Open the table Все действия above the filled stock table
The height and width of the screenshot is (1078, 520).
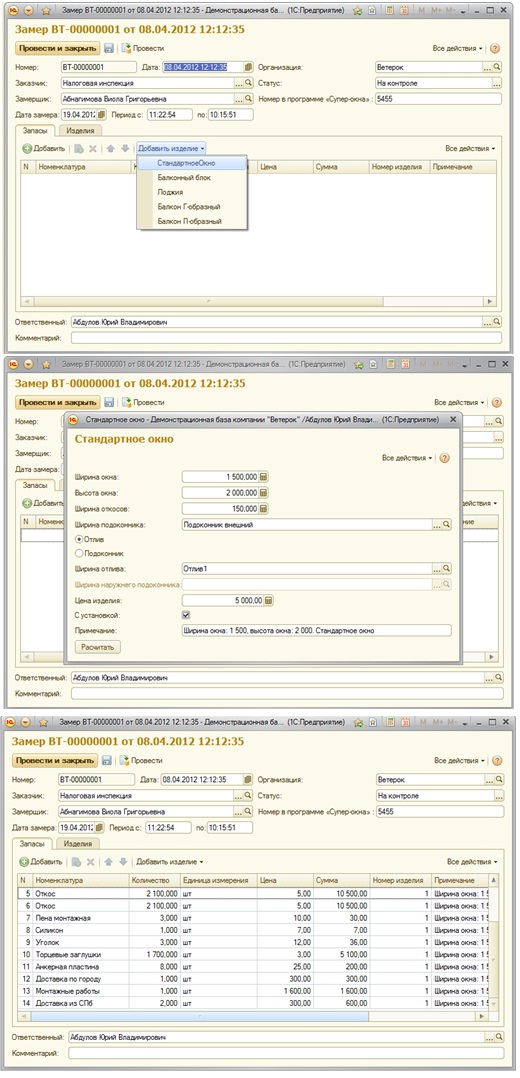click(x=472, y=861)
